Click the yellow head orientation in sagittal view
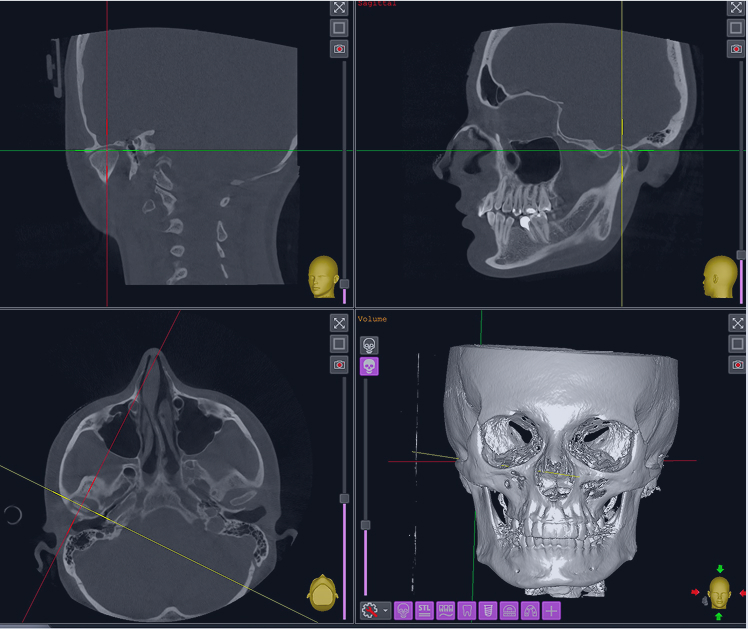This screenshot has width=748, height=629. click(719, 276)
